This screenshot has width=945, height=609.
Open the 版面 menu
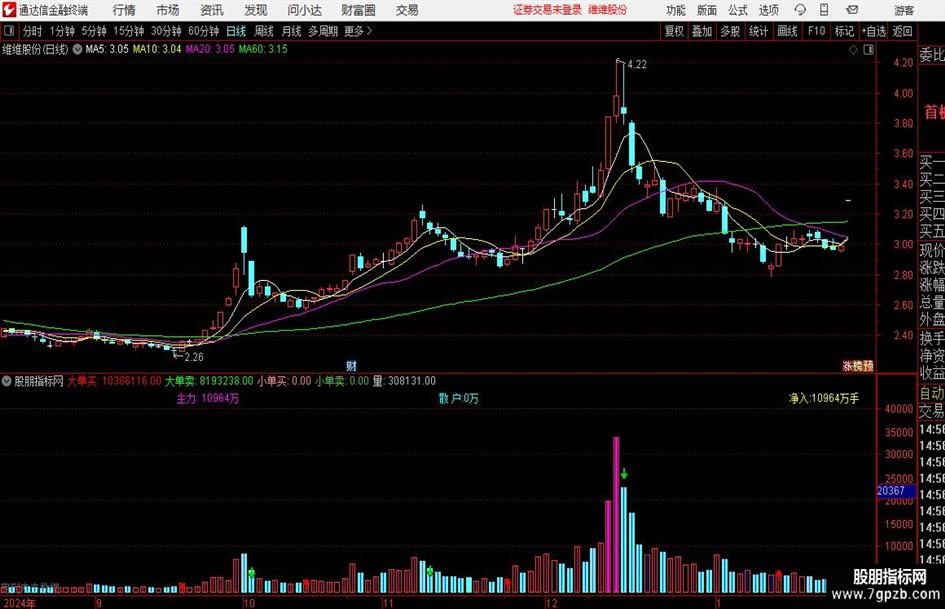point(706,10)
